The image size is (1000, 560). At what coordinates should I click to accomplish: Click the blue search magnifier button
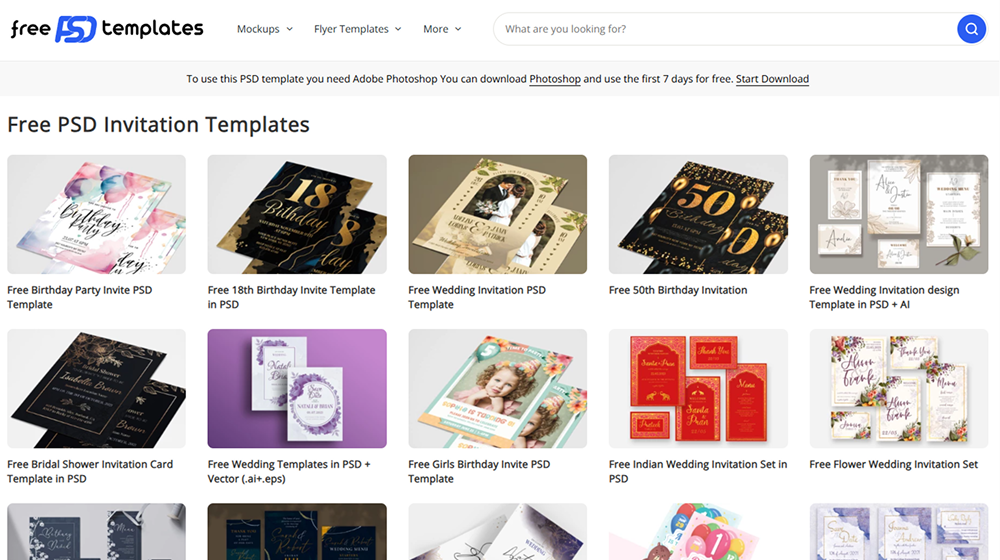(971, 29)
